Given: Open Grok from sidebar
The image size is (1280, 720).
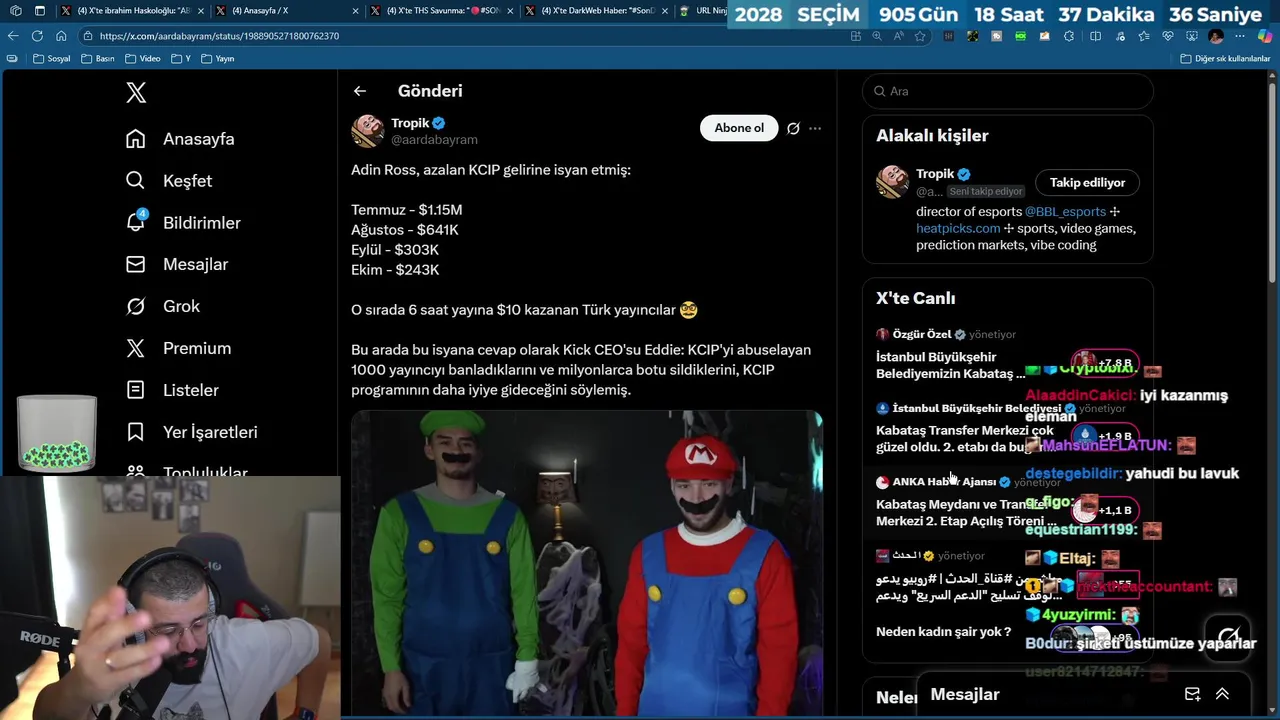Looking at the screenshot, I should point(163,306).
